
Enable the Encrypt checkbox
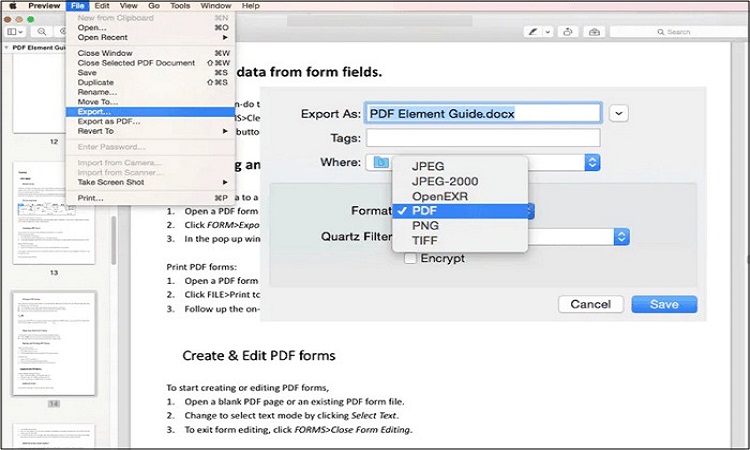coord(411,258)
